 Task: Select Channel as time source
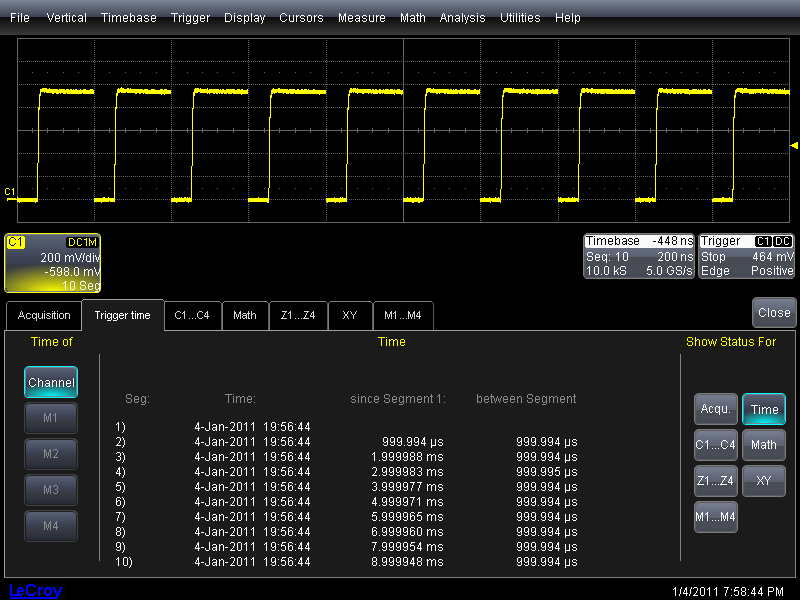point(51,382)
